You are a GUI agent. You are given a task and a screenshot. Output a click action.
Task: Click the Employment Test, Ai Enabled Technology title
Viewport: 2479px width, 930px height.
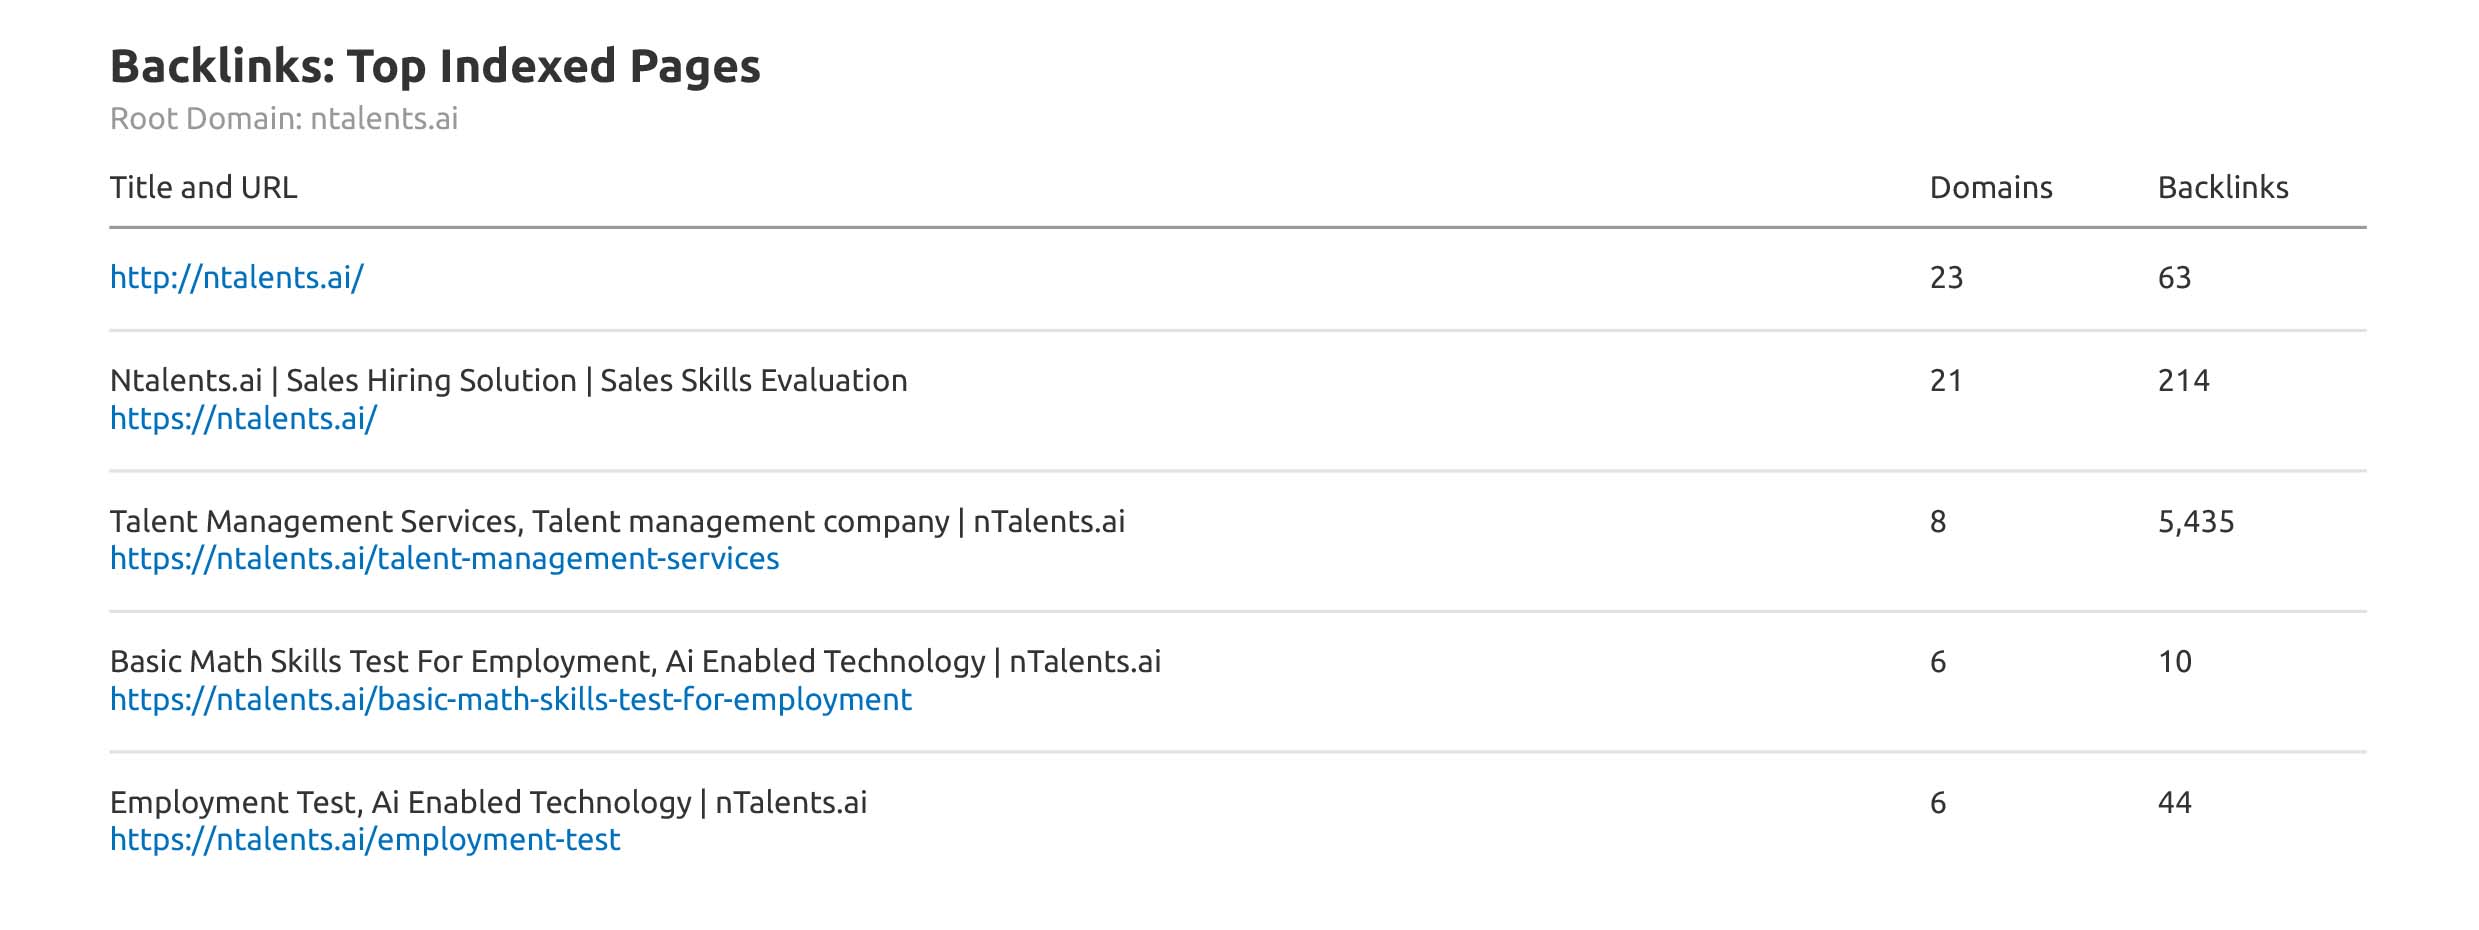488,802
